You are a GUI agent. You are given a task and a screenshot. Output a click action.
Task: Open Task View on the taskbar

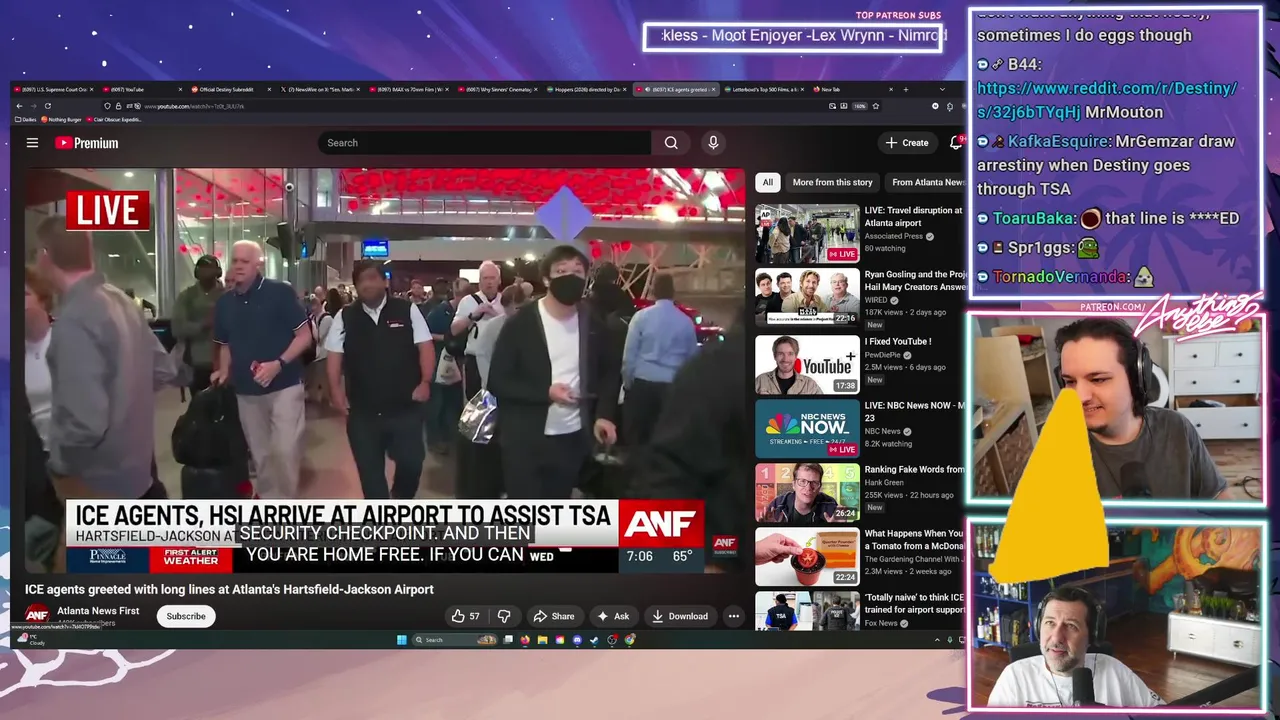click(508, 640)
